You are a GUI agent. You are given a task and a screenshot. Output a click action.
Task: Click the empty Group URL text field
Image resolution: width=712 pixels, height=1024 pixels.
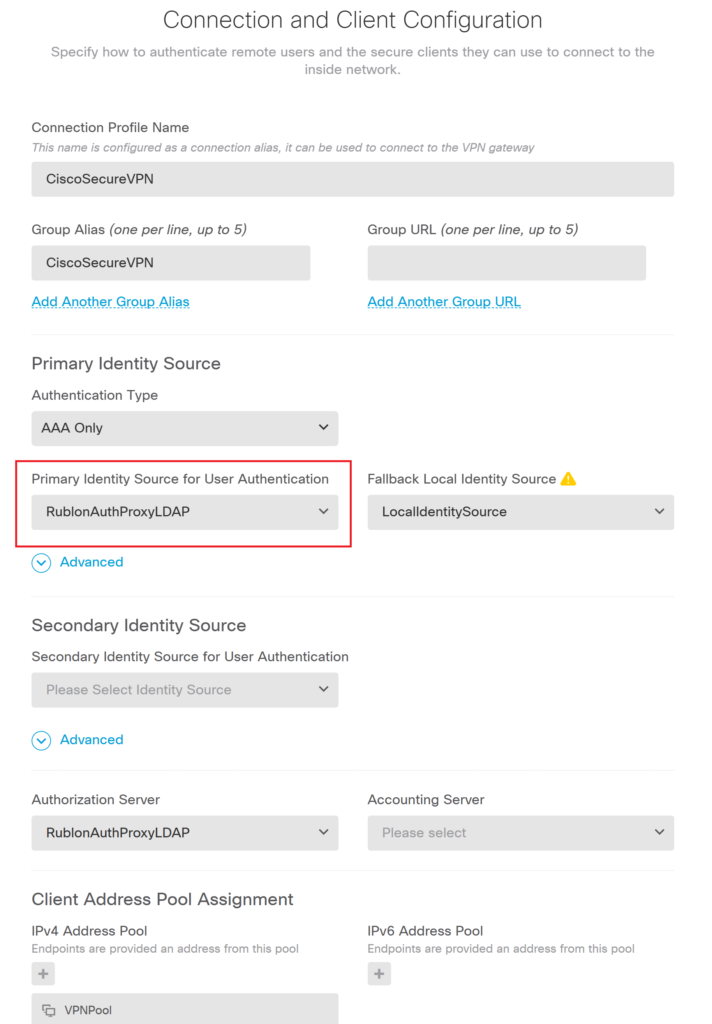[506, 263]
